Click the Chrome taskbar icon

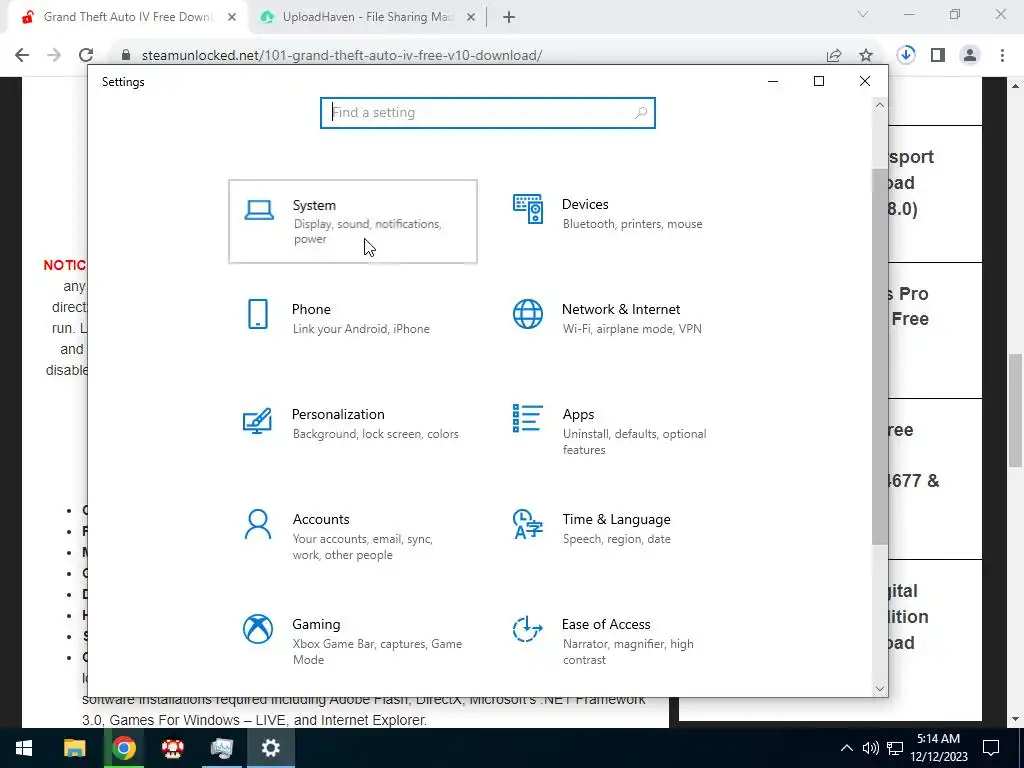click(x=123, y=748)
